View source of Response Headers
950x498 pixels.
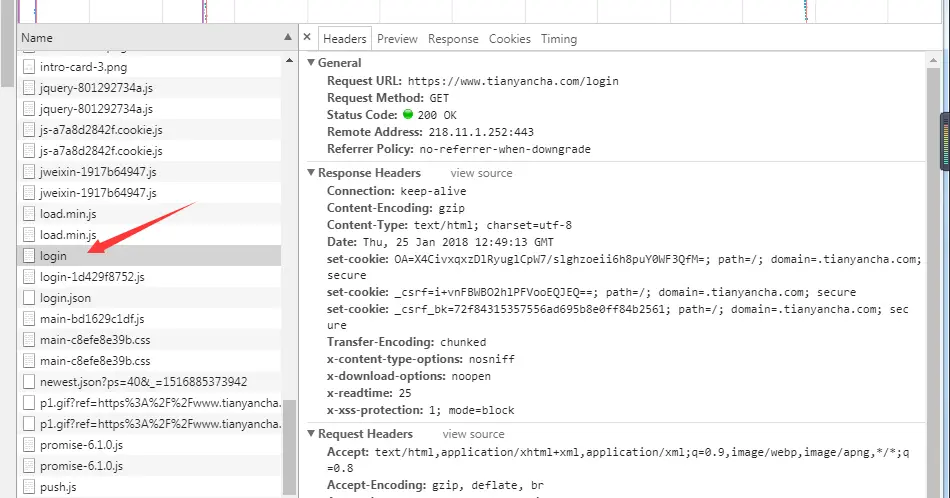(481, 173)
